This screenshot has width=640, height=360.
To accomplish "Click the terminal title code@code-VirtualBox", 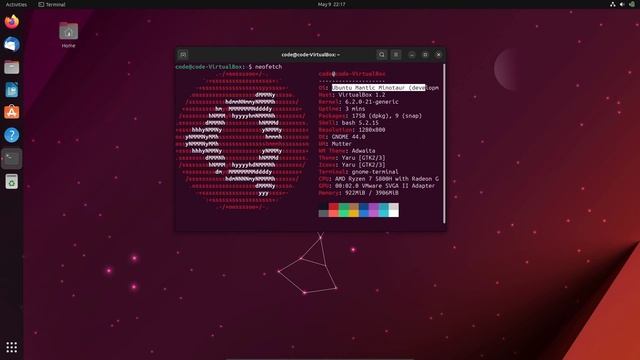I will point(311,55).
